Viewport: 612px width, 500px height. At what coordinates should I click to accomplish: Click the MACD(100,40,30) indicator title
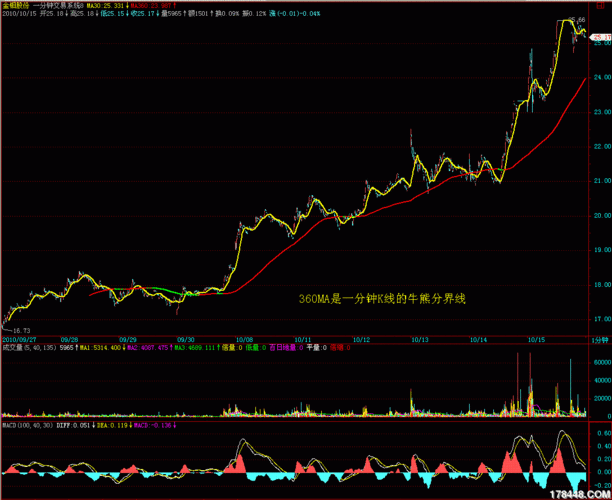pos(28,425)
